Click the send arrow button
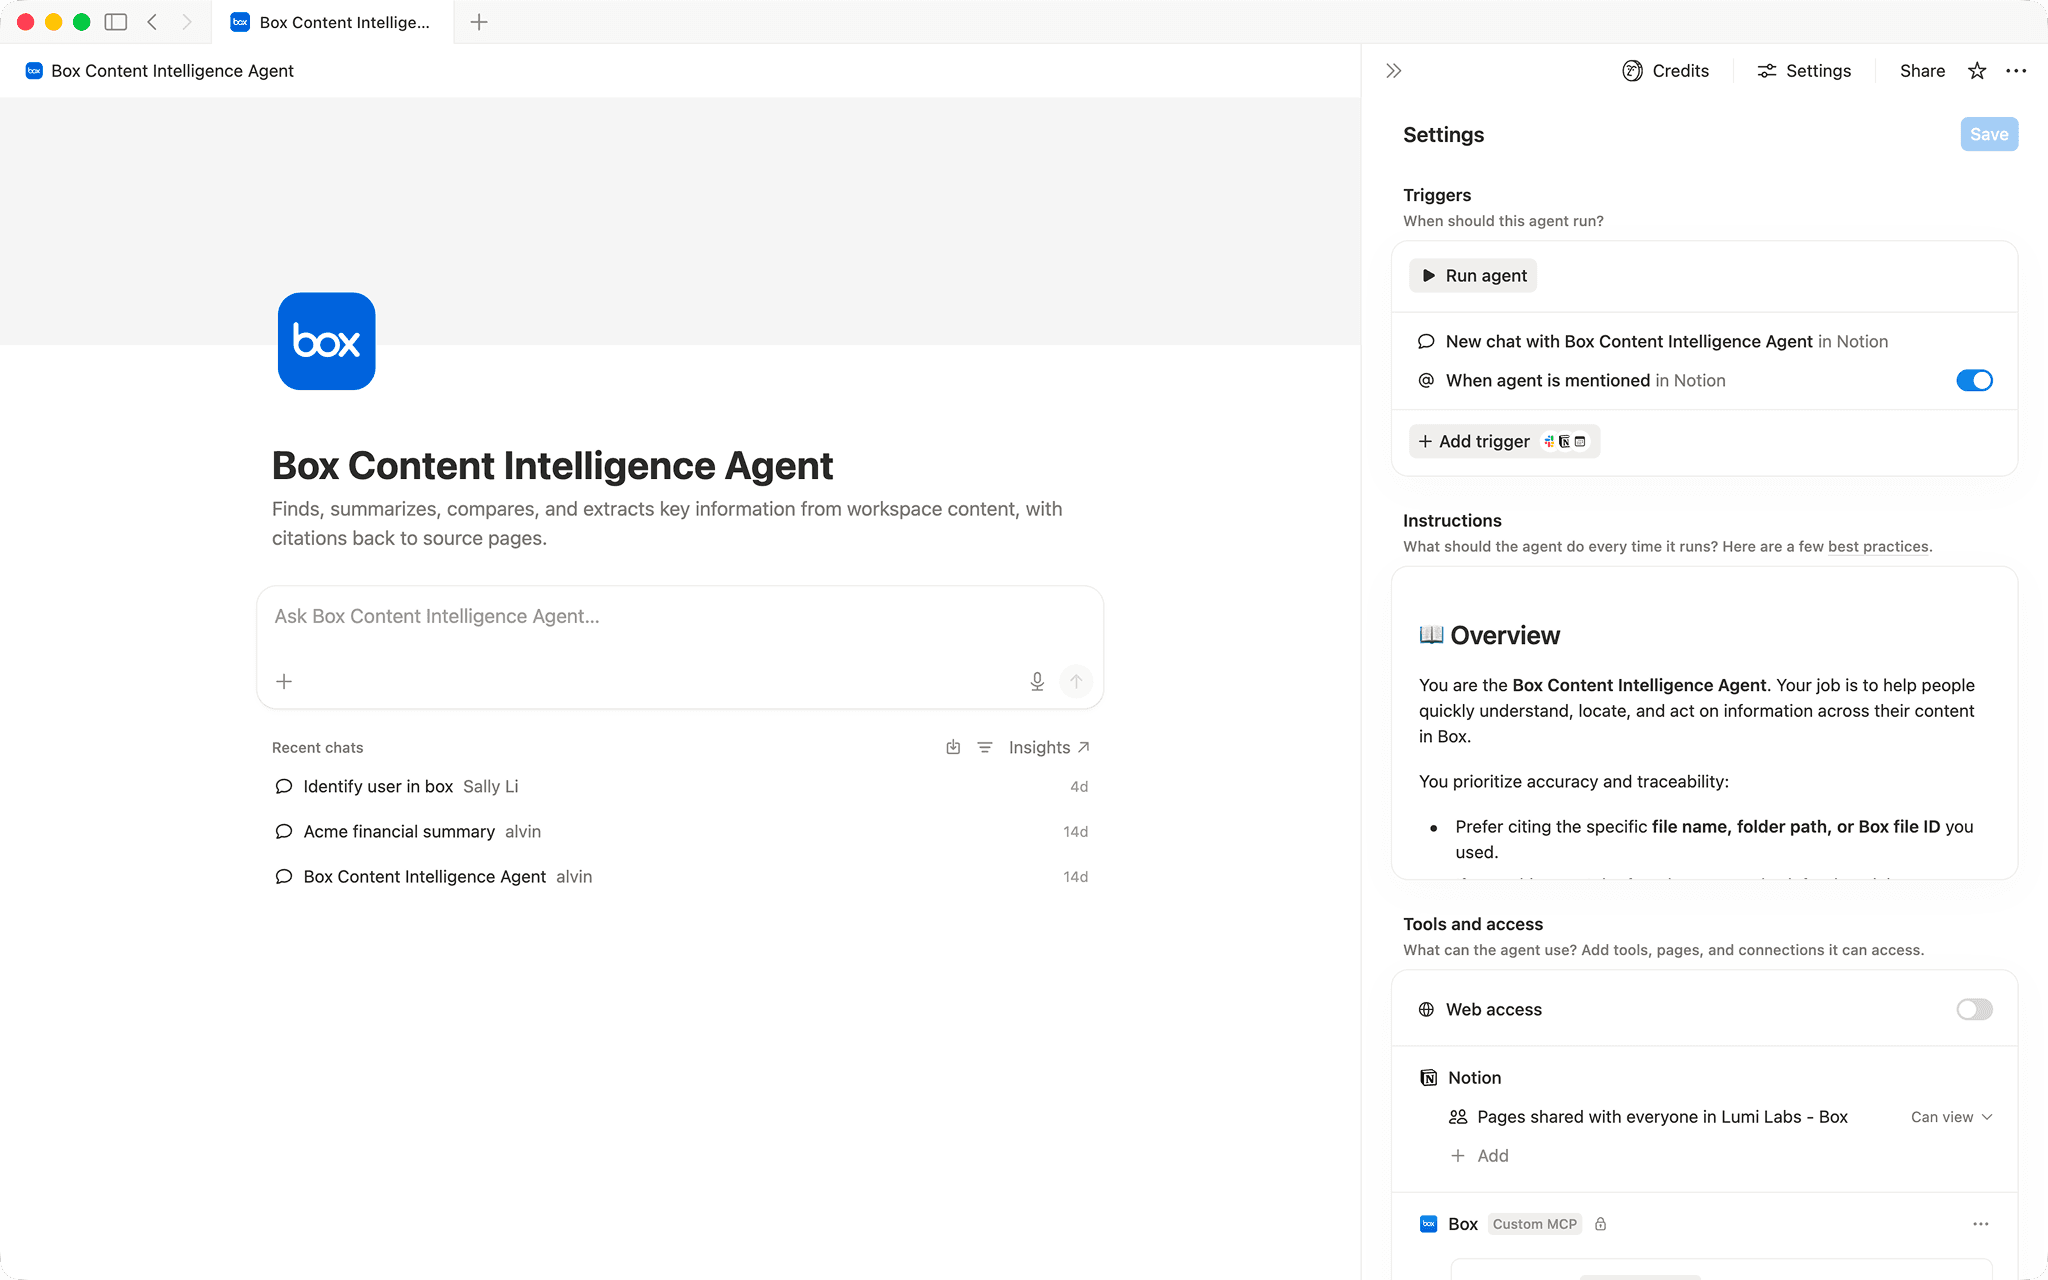This screenshot has height=1280, width=2048. click(x=1076, y=682)
